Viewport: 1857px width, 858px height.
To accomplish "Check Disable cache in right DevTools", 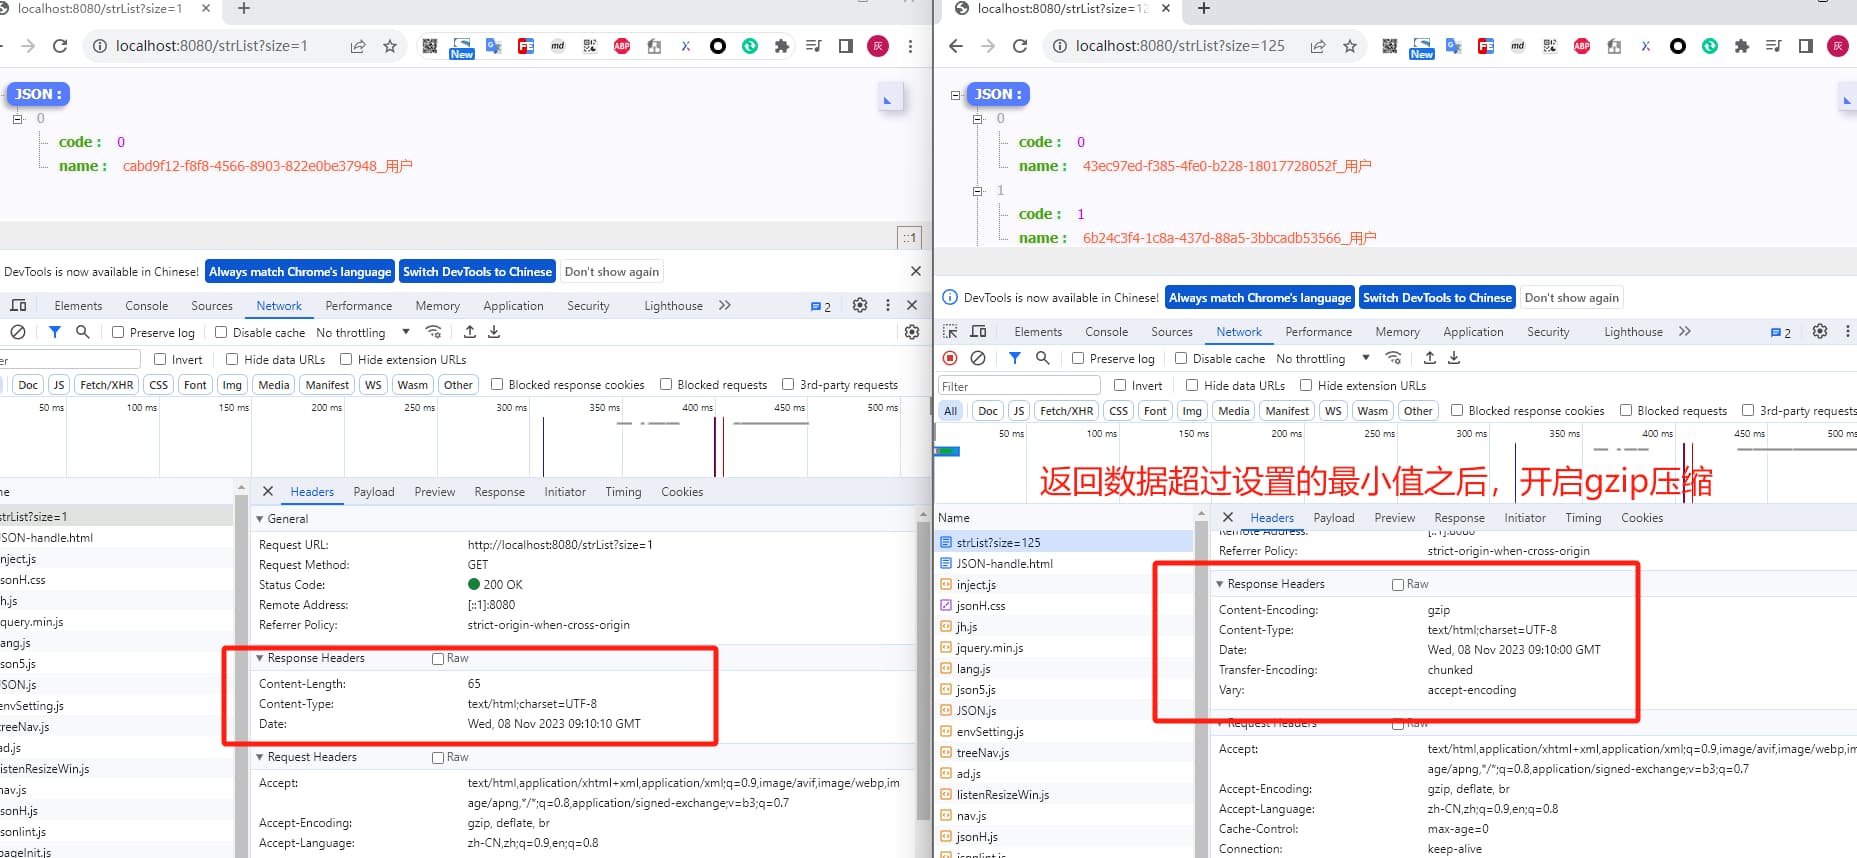I will point(1181,359).
